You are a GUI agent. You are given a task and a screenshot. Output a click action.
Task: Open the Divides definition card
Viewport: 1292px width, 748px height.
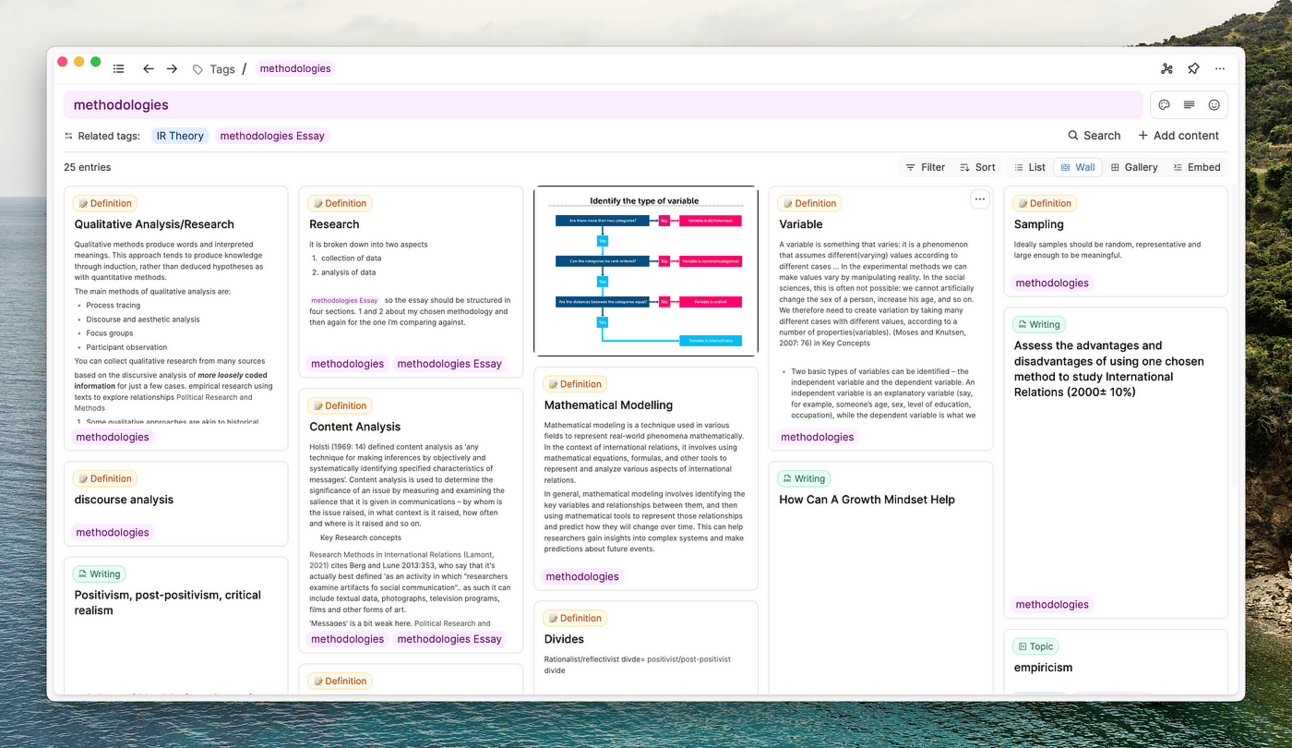[x=646, y=648]
